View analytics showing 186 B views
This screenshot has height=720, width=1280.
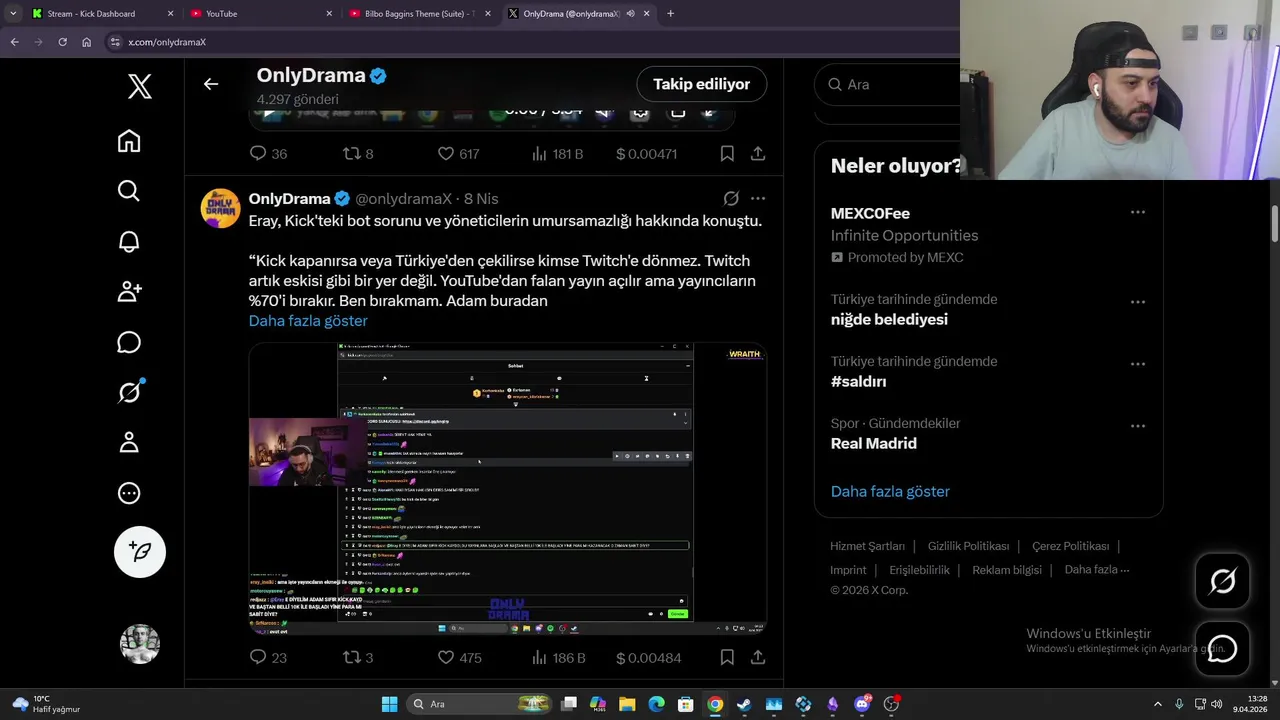click(x=558, y=658)
